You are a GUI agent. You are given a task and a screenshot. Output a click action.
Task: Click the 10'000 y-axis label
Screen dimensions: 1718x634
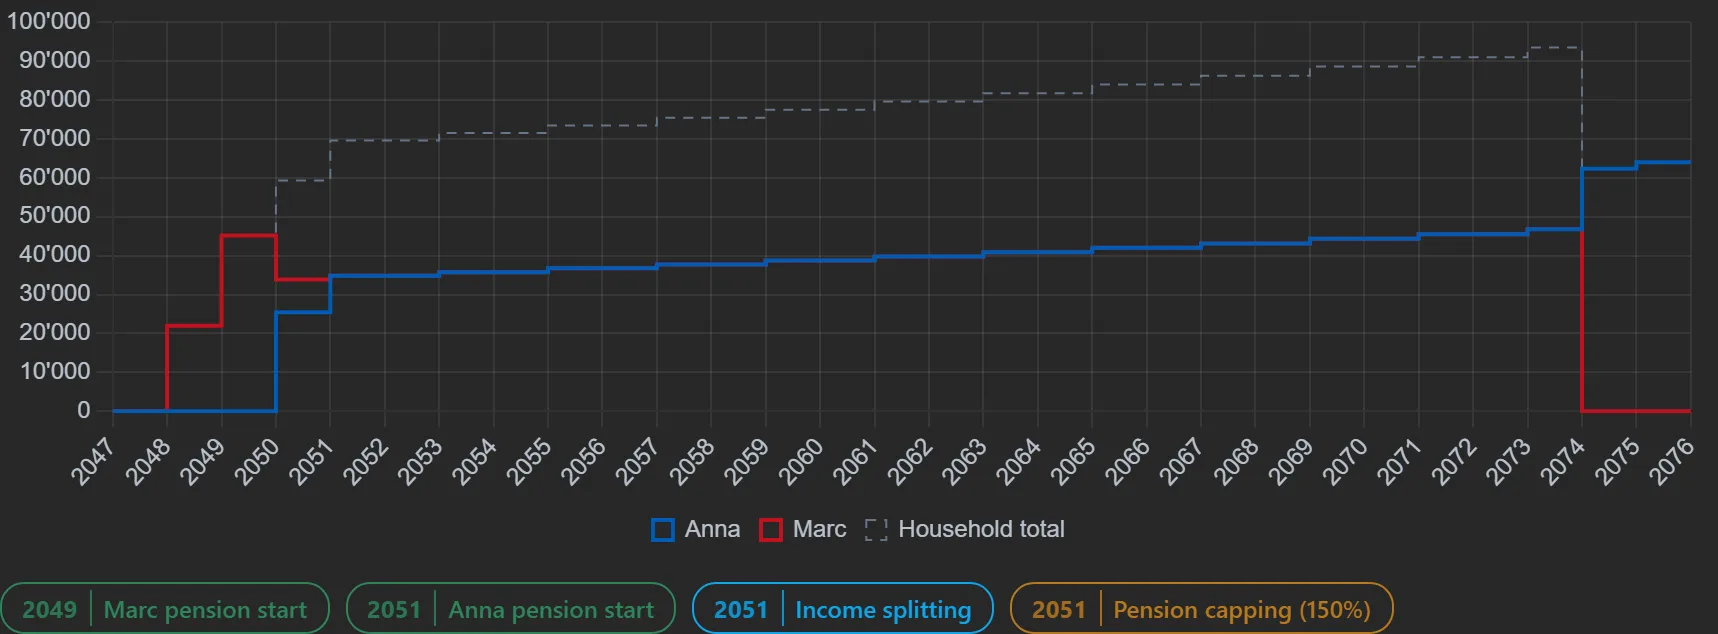[54, 371]
